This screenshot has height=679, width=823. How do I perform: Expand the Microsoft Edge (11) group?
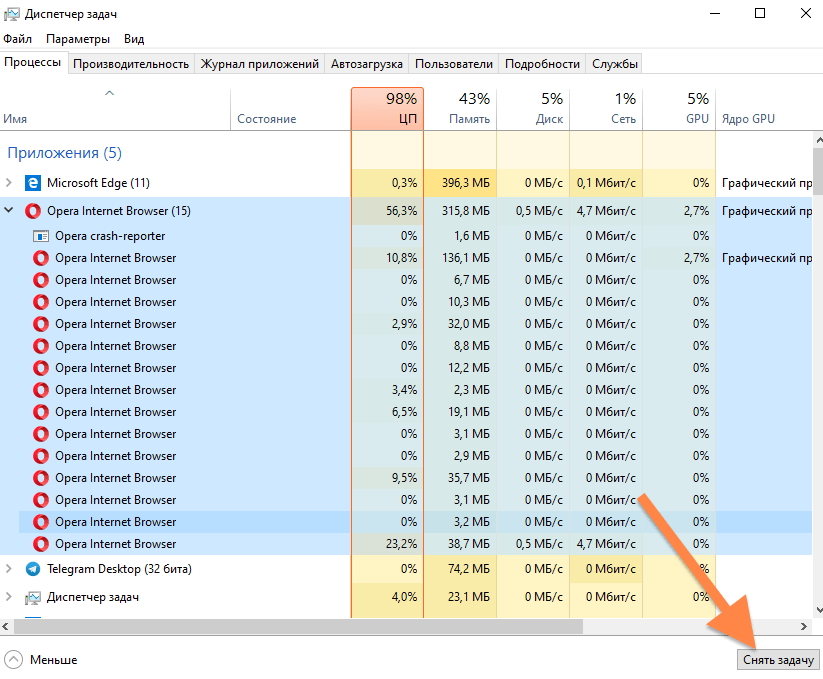8,183
